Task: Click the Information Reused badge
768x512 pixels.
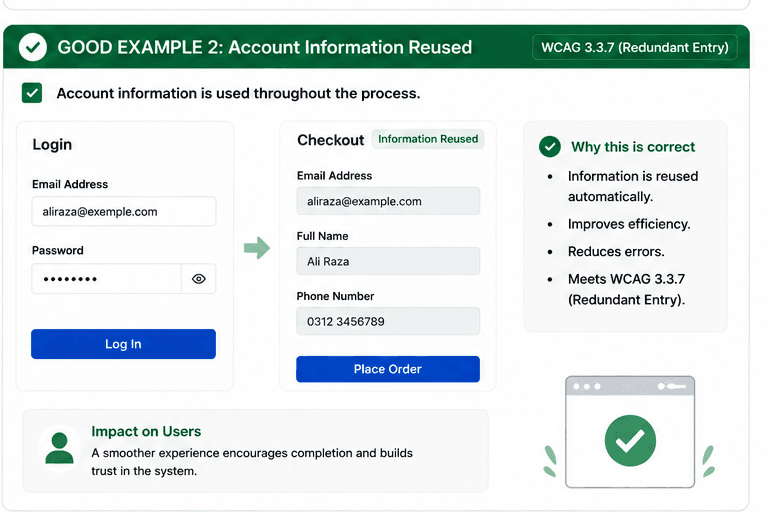Action: (x=428, y=139)
